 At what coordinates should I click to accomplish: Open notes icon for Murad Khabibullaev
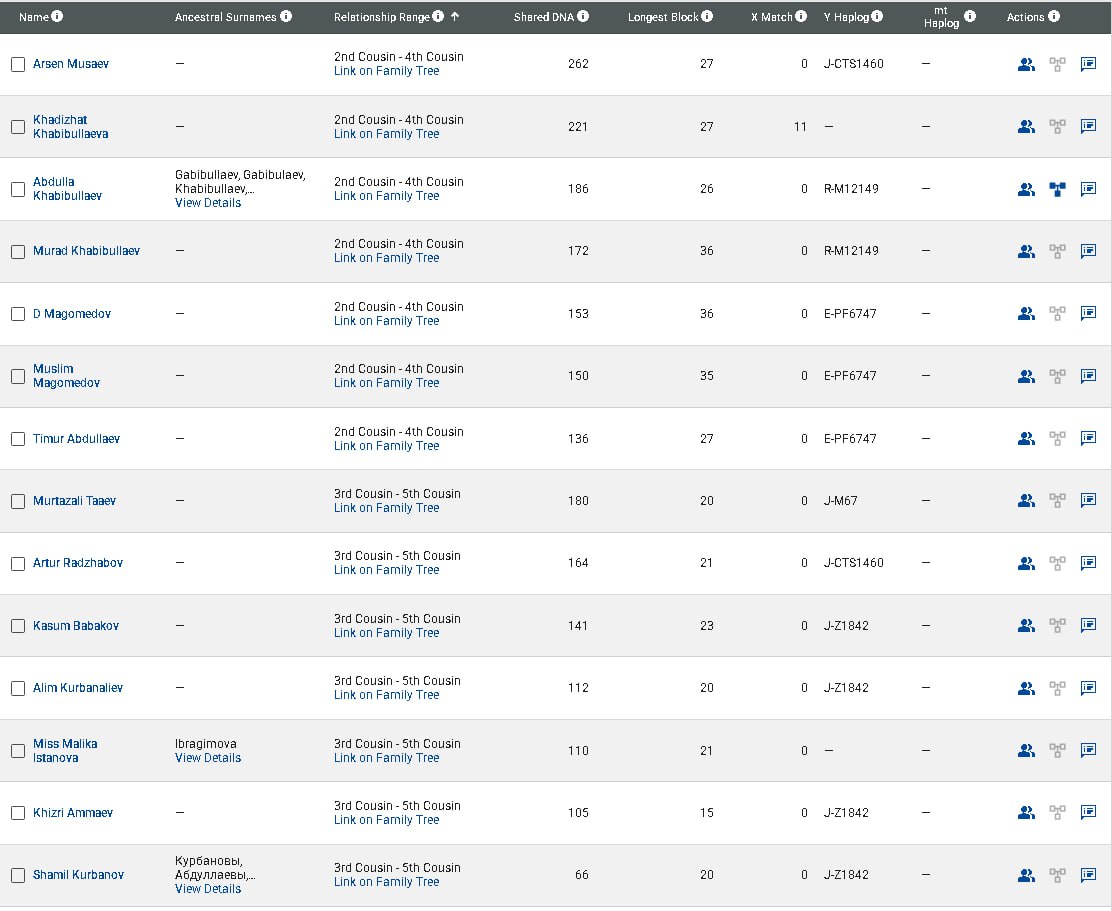(1089, 251)
